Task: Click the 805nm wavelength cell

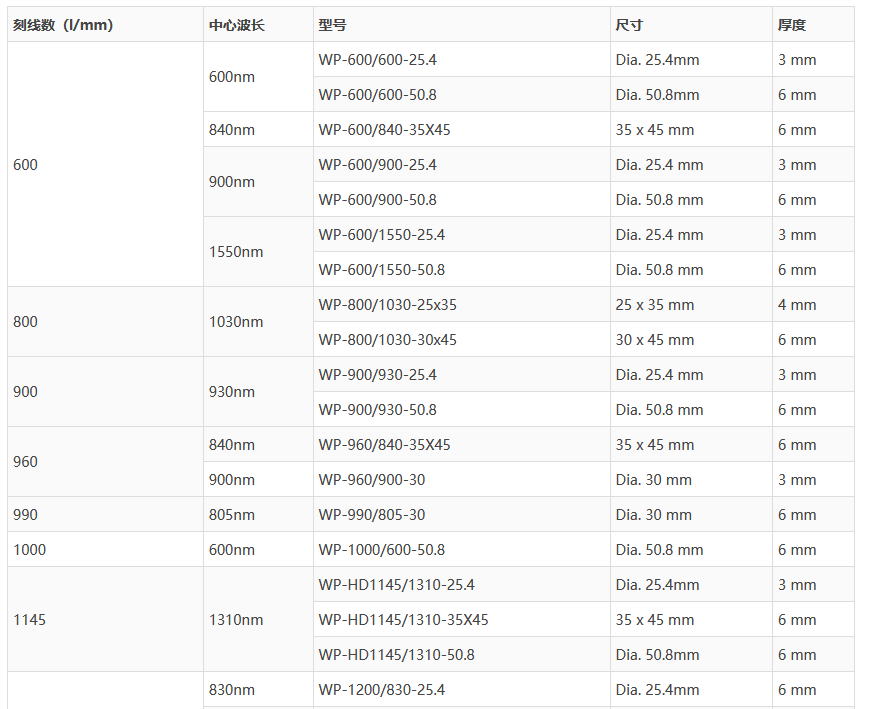Action: tap(232, 515)
